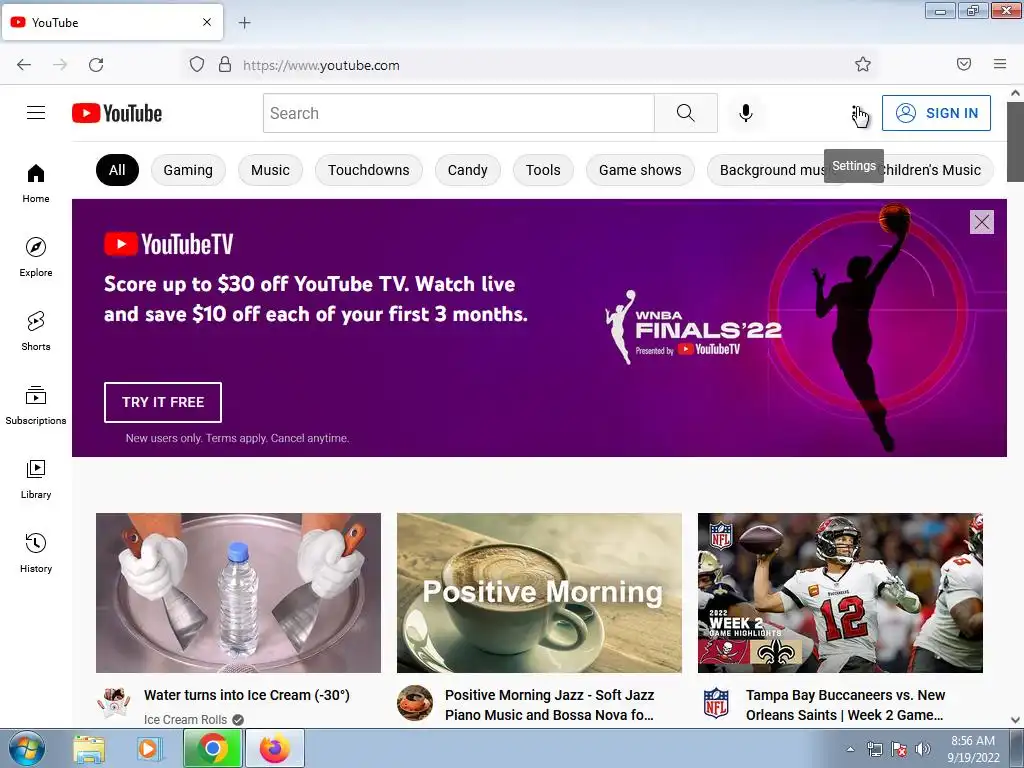Click the browser address bar

pos(529,65)
